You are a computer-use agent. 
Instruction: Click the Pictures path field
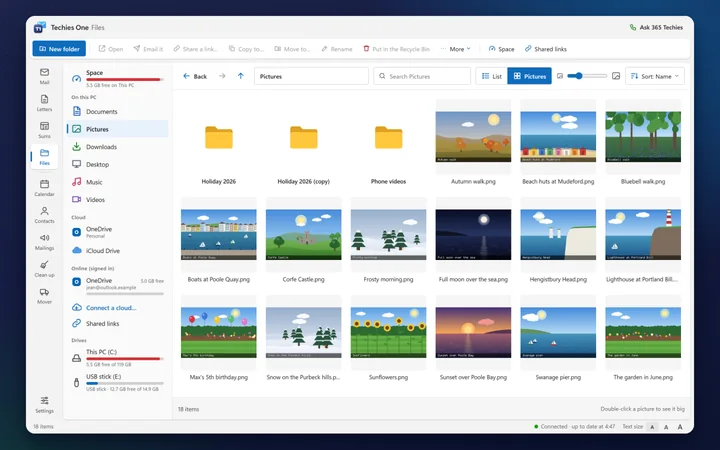coord(311,76)
